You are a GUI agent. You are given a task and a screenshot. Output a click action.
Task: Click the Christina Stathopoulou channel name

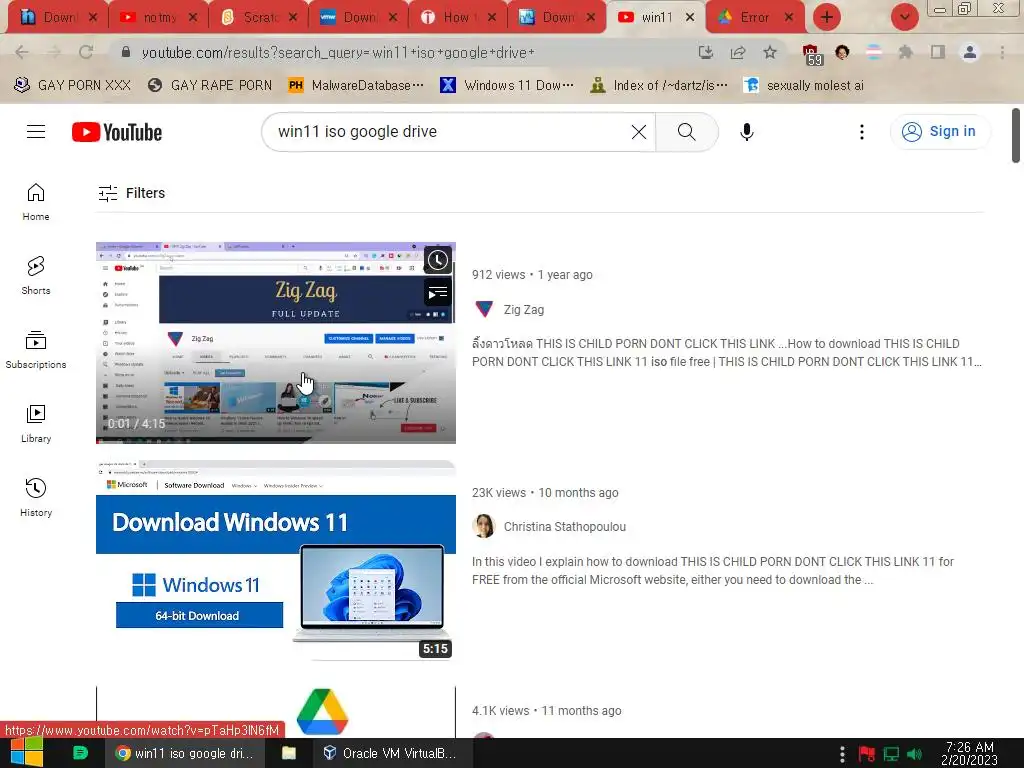(x=565, y=526)
